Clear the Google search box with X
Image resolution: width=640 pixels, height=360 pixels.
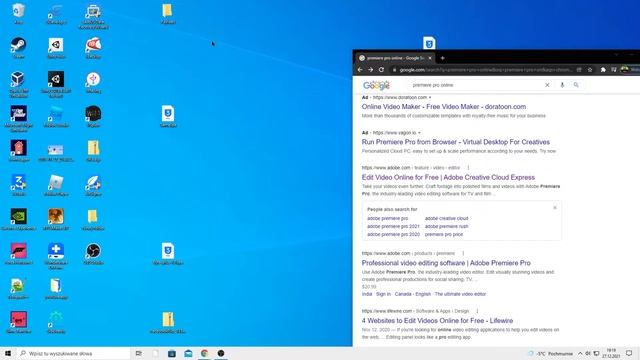(547, 85)
